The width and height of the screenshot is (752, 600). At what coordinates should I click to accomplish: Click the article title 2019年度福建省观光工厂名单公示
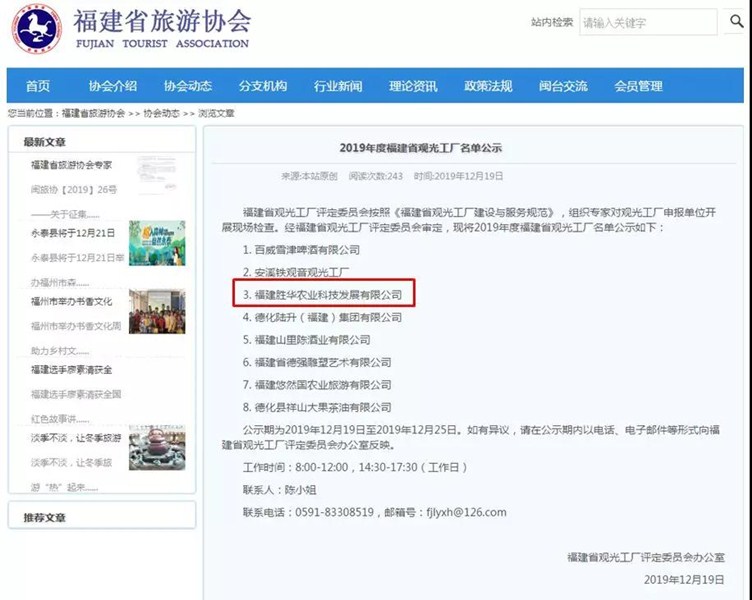421,148
